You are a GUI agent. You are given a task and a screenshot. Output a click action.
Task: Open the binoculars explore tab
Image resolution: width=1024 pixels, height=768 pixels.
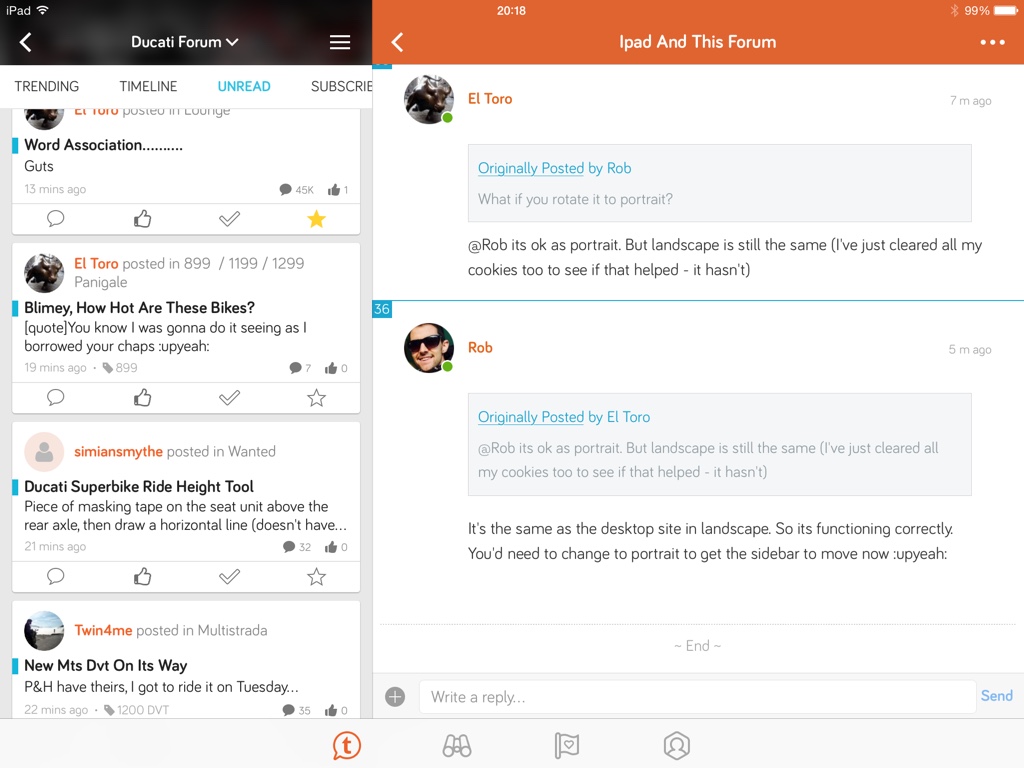point(456,745)
